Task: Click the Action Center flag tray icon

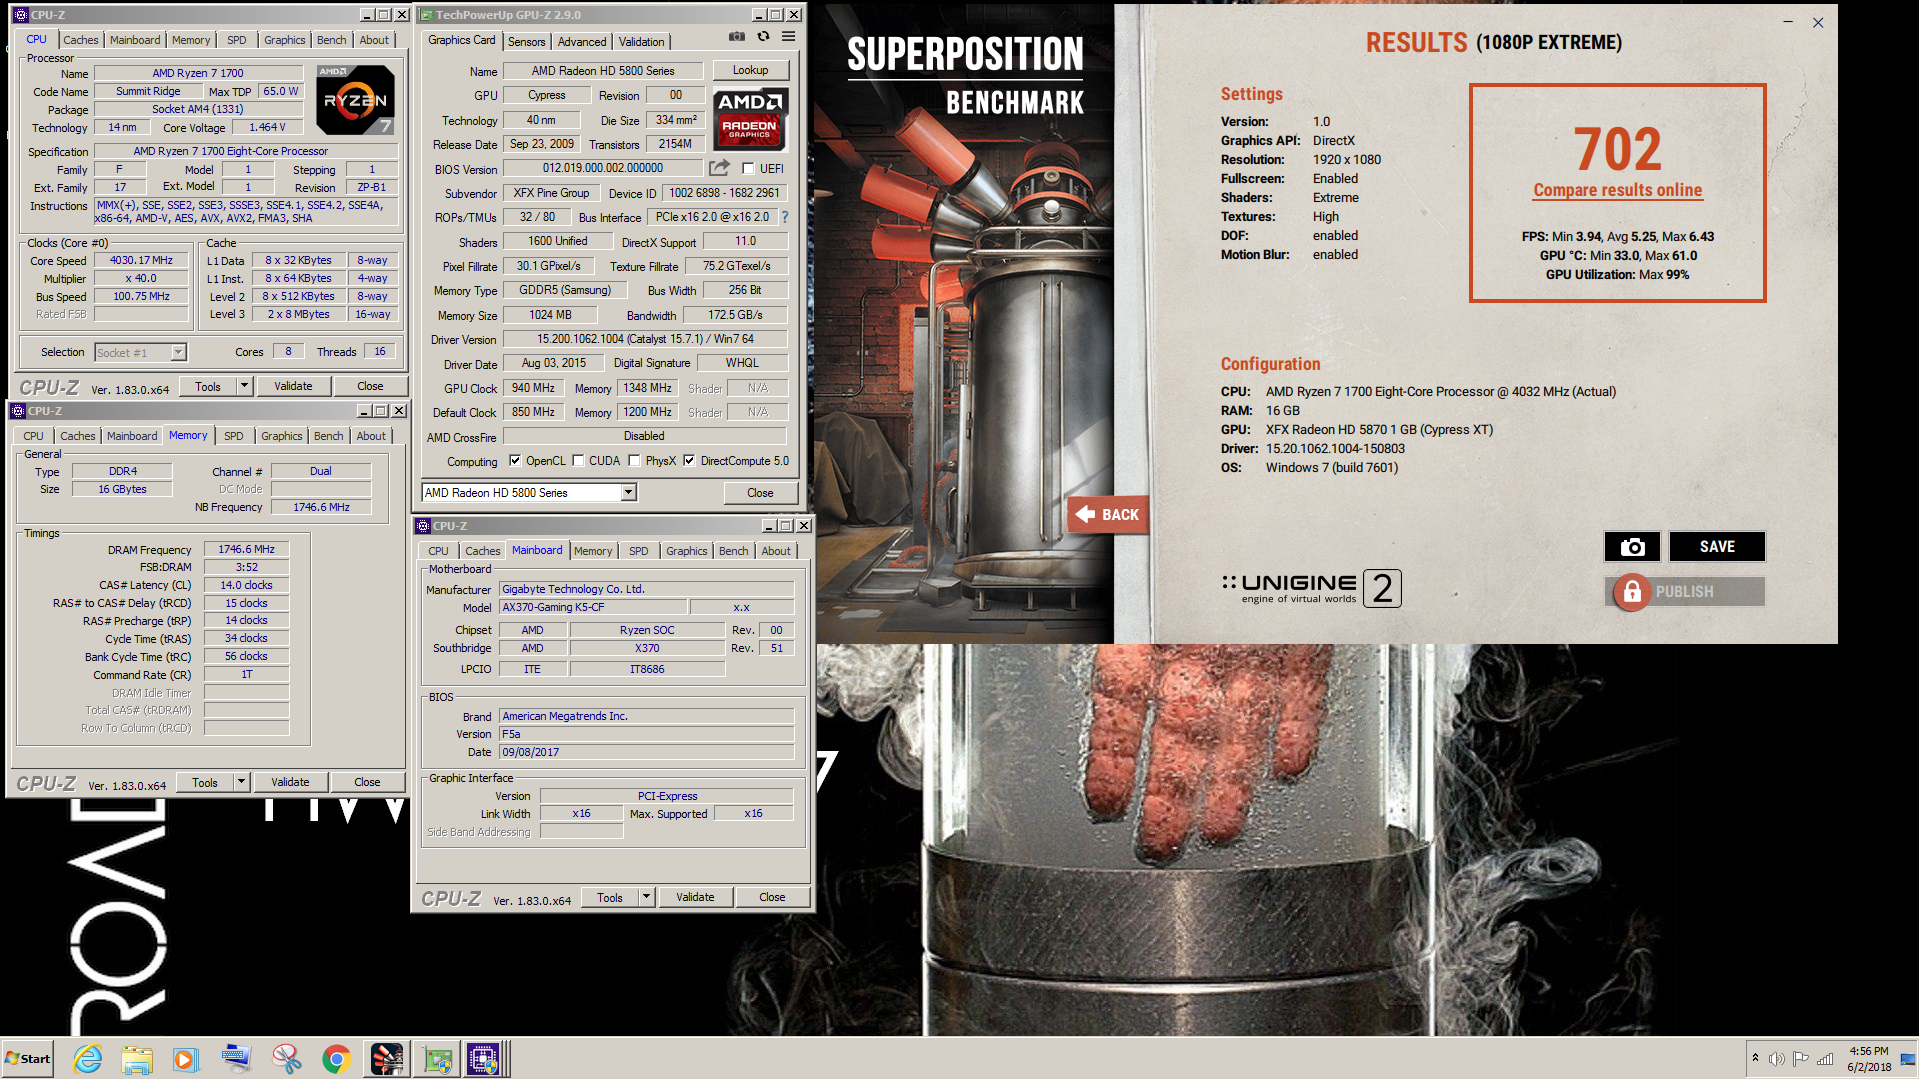Action: pos(1800,1059)
